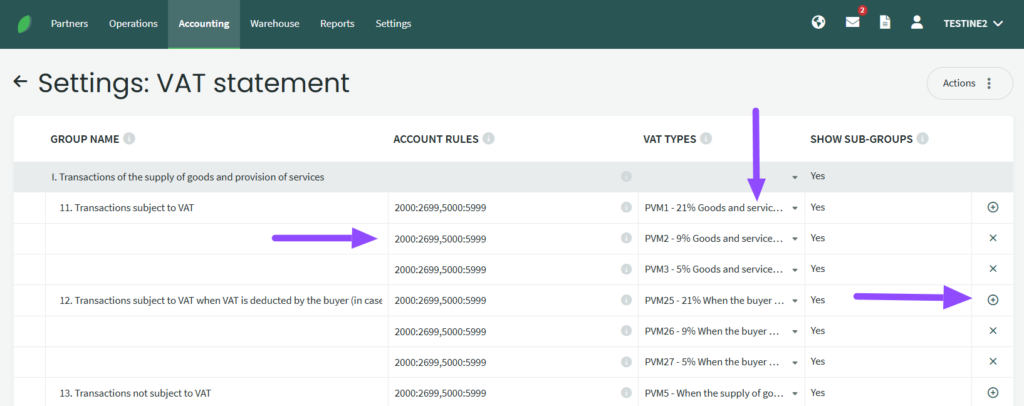The height and width of the screenshot is (406, 1024).
Task: Add a line to group 13 with plus icon
Action: point(993,393)
